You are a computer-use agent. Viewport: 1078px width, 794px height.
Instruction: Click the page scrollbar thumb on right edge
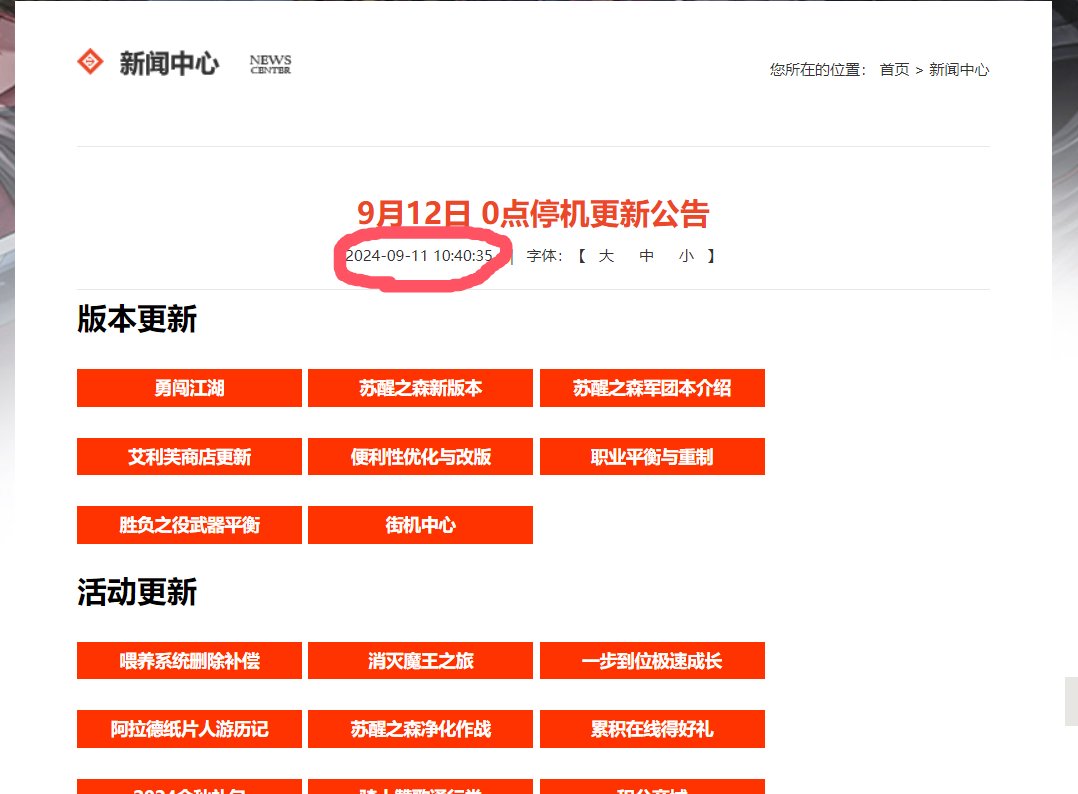coord(1071,701)
